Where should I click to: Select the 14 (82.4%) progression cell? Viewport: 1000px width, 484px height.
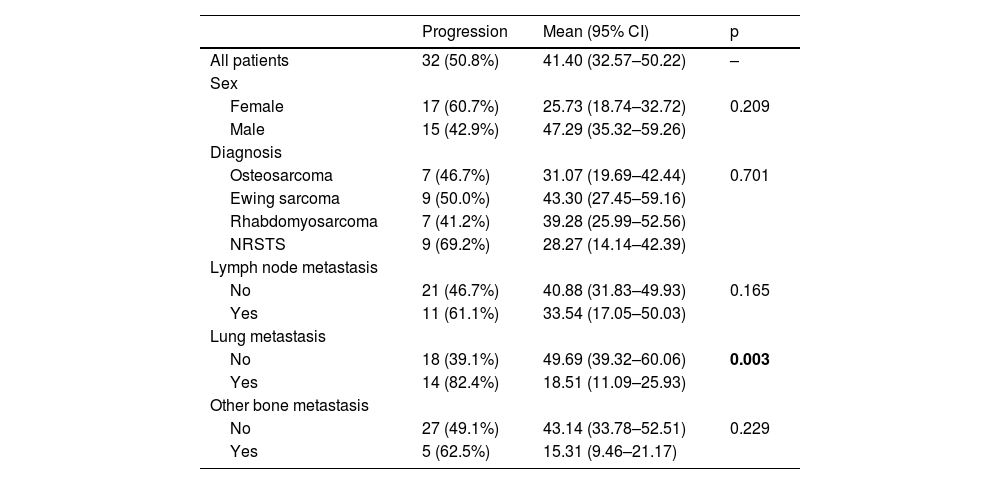click(460, 382)
